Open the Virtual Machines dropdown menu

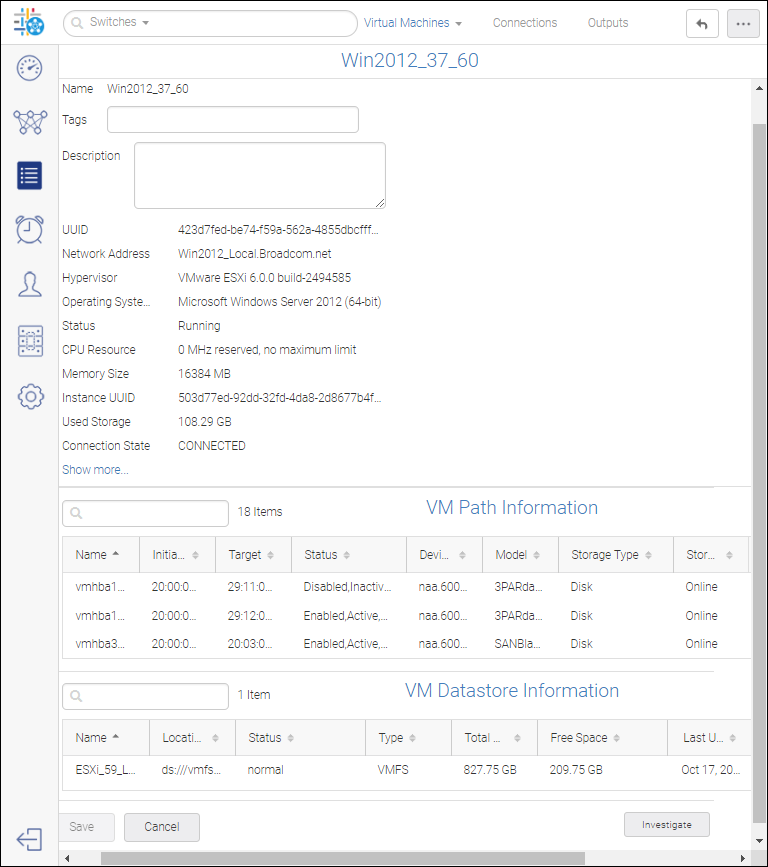pyautogui.click(x=413, y=23)
